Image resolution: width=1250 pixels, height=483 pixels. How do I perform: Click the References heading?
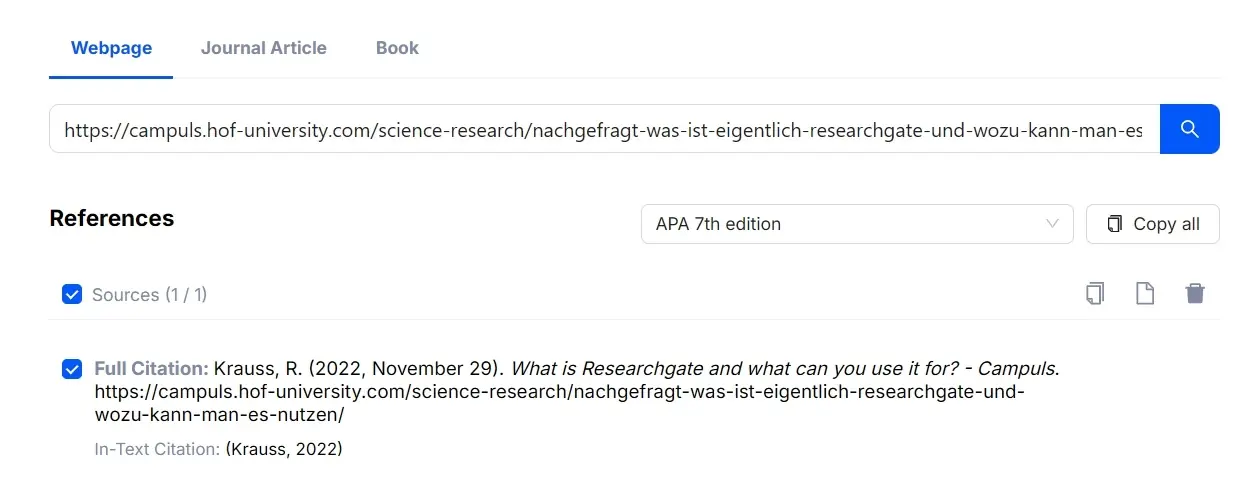[112, 219]
